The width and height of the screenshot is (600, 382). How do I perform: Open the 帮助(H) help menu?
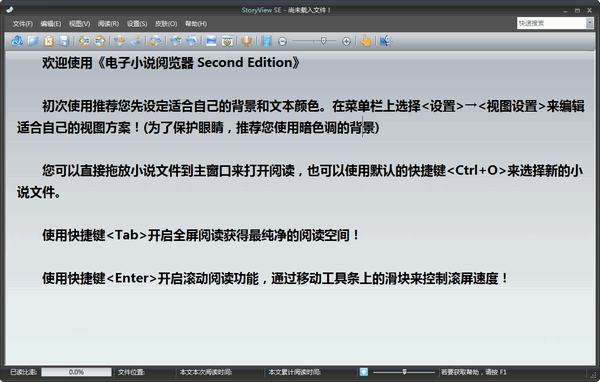click(x=196, y=24)
